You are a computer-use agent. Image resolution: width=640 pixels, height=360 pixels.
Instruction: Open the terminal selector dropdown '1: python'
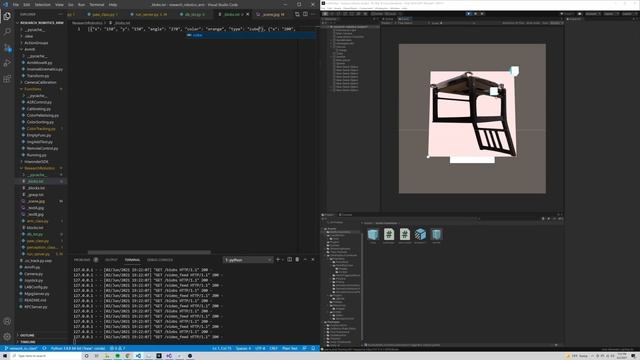[248, 260]
